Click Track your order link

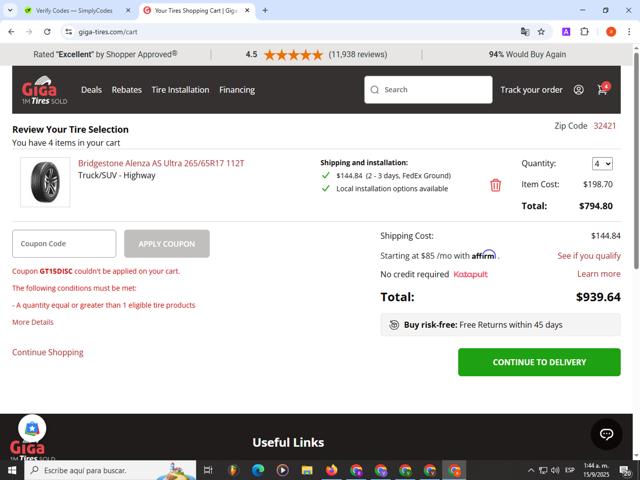pyautogui.click(x=531, y=90)
